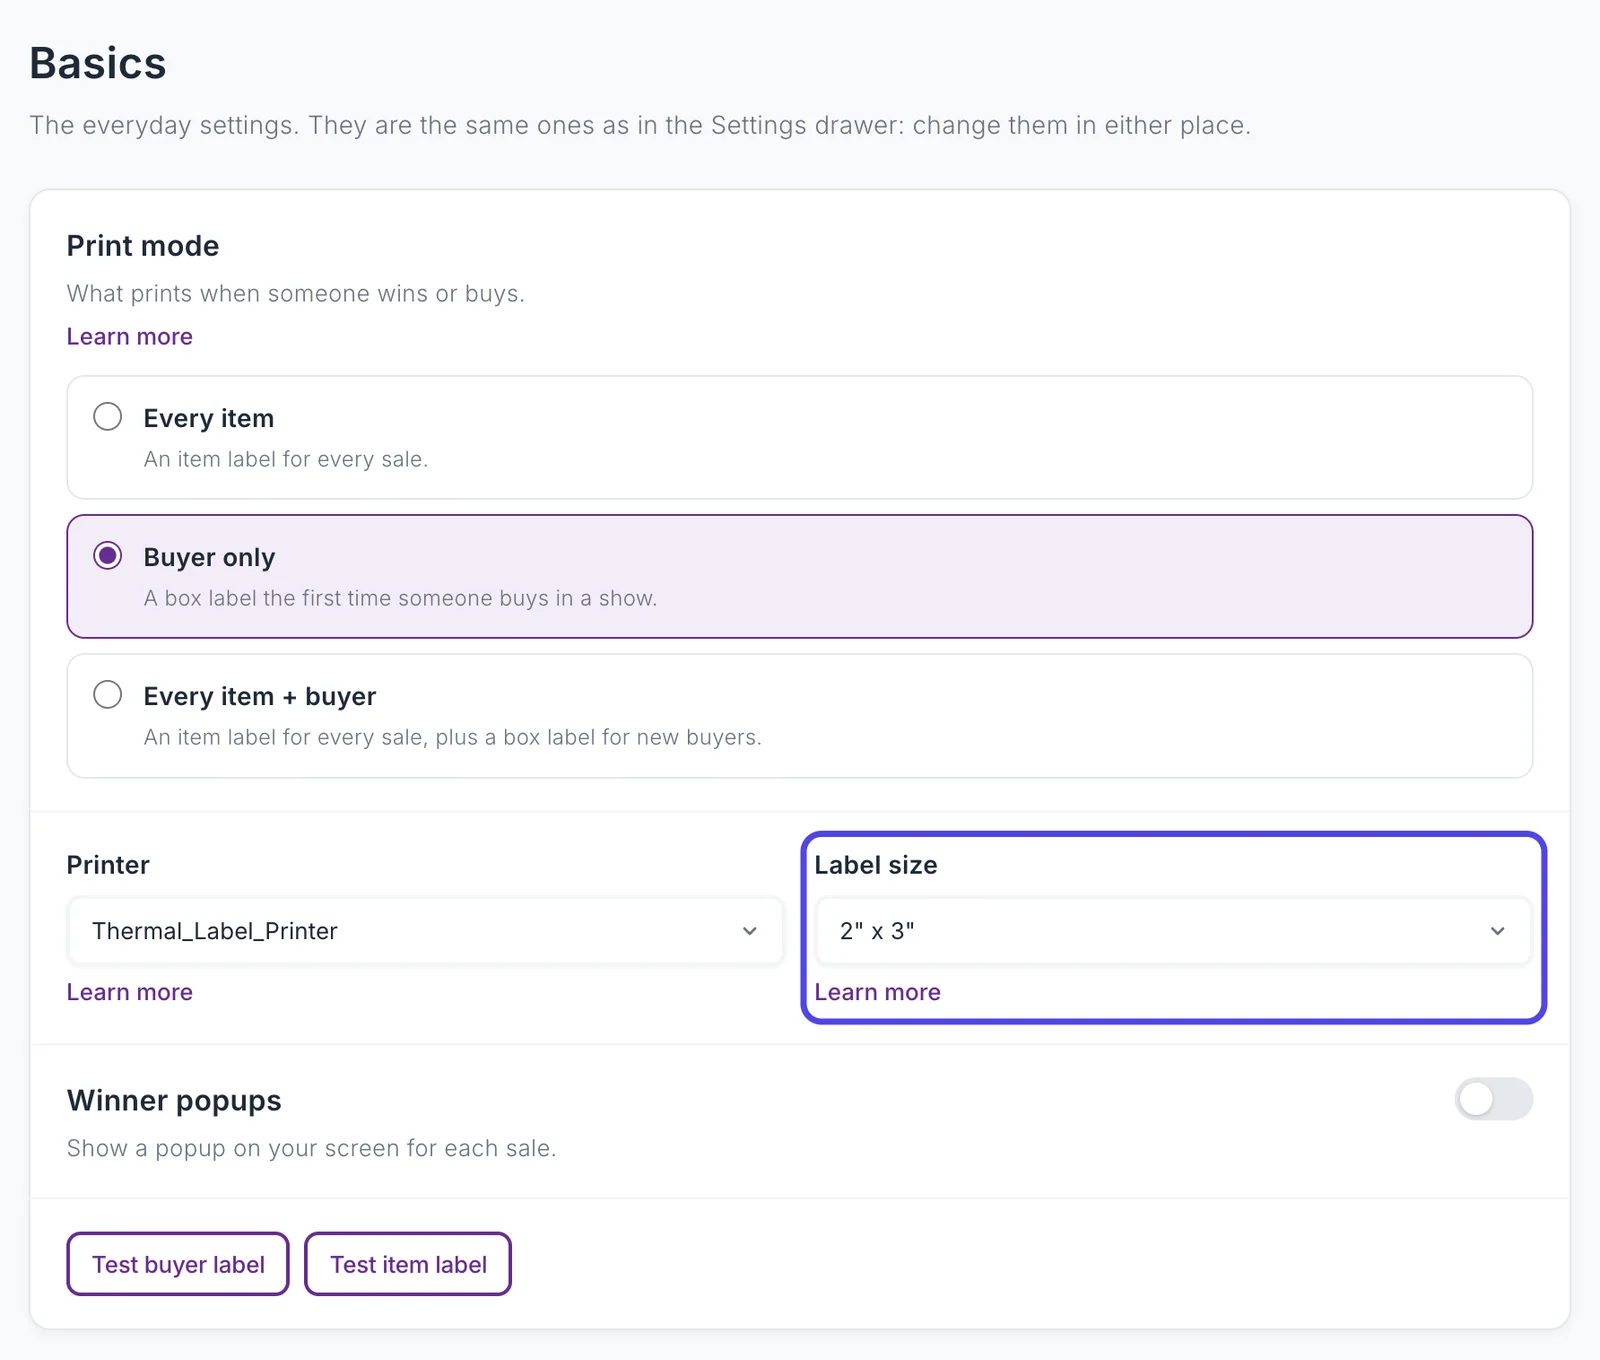Open the Thermal_Label_Printer dropdown
This screenshot has height=1360, width=1600.
pos(425,931)
